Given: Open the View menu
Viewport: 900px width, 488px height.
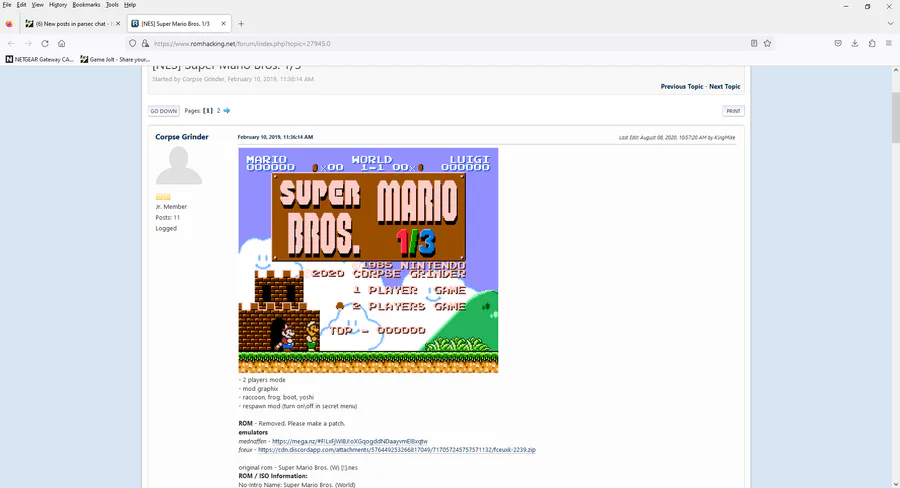Looking at the screenshot, I should 37,5.
